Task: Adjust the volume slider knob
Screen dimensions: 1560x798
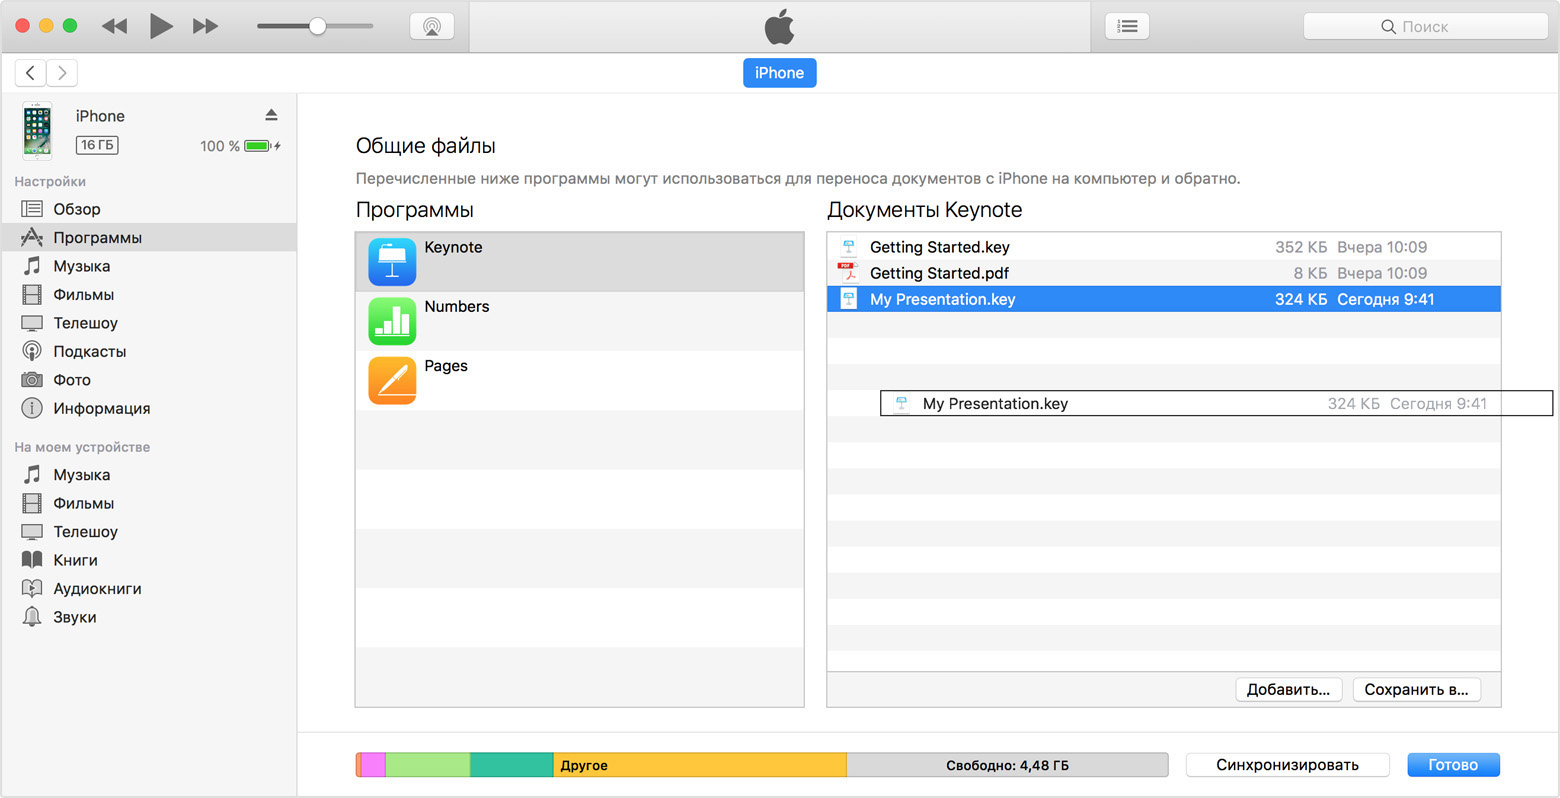Action: click(x=317, y=26)
